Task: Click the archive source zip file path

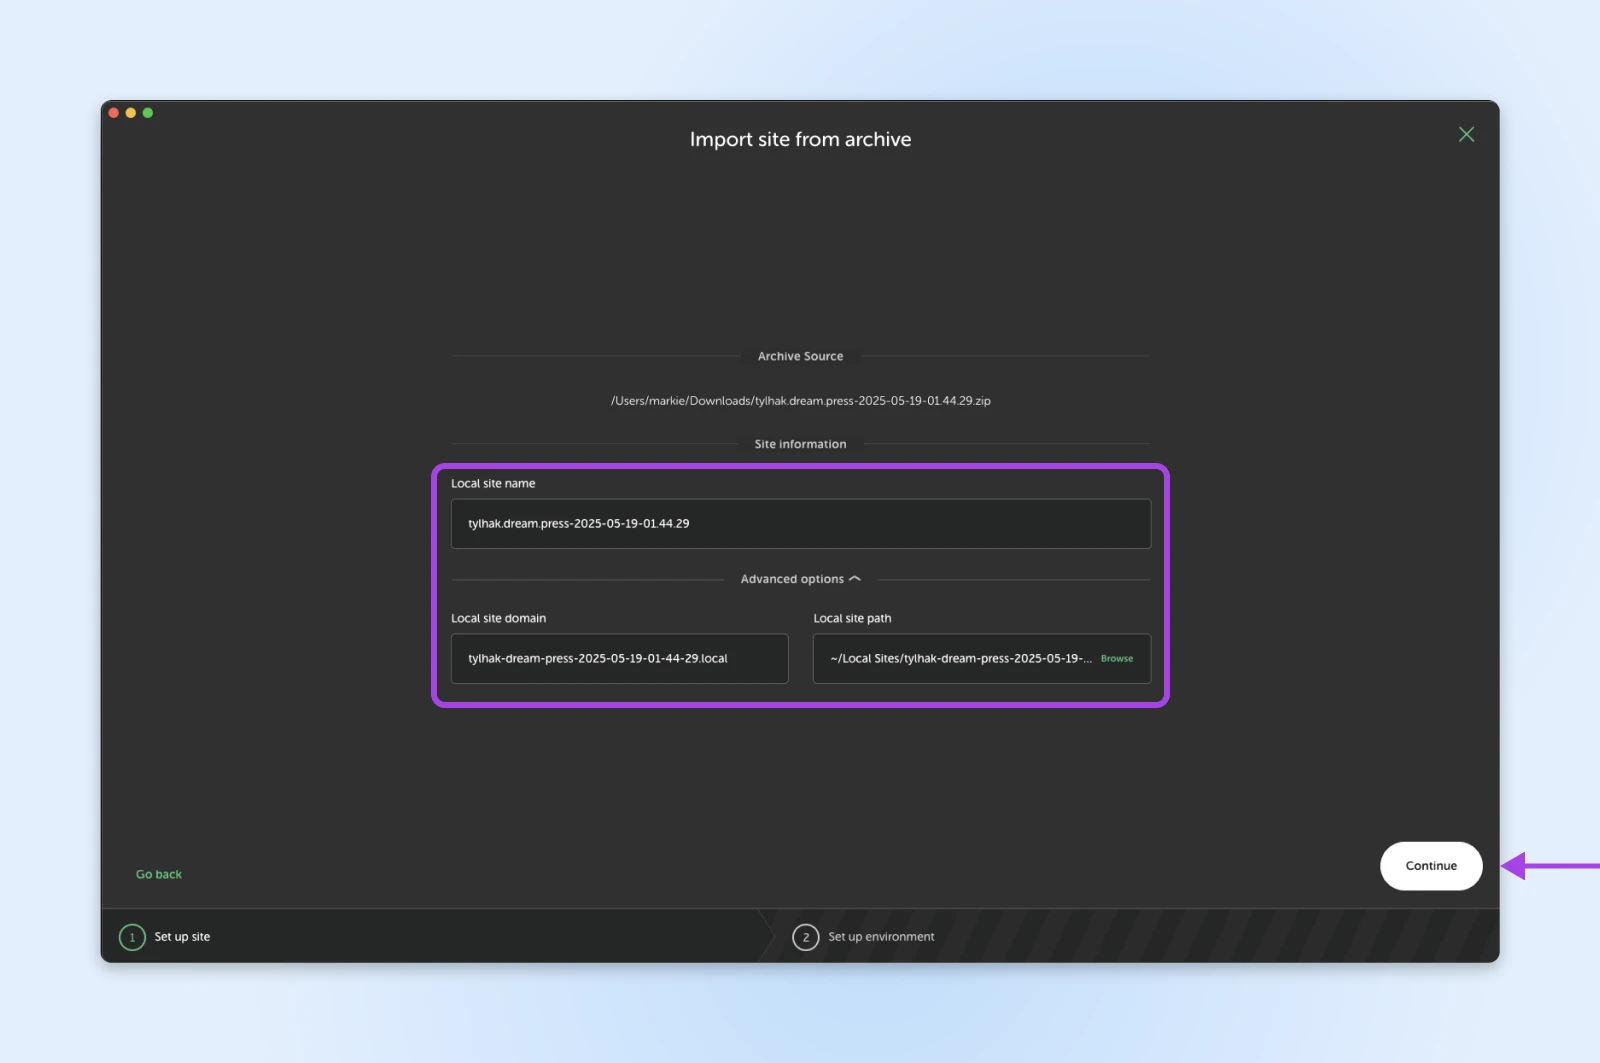Action: pos(800,401)
